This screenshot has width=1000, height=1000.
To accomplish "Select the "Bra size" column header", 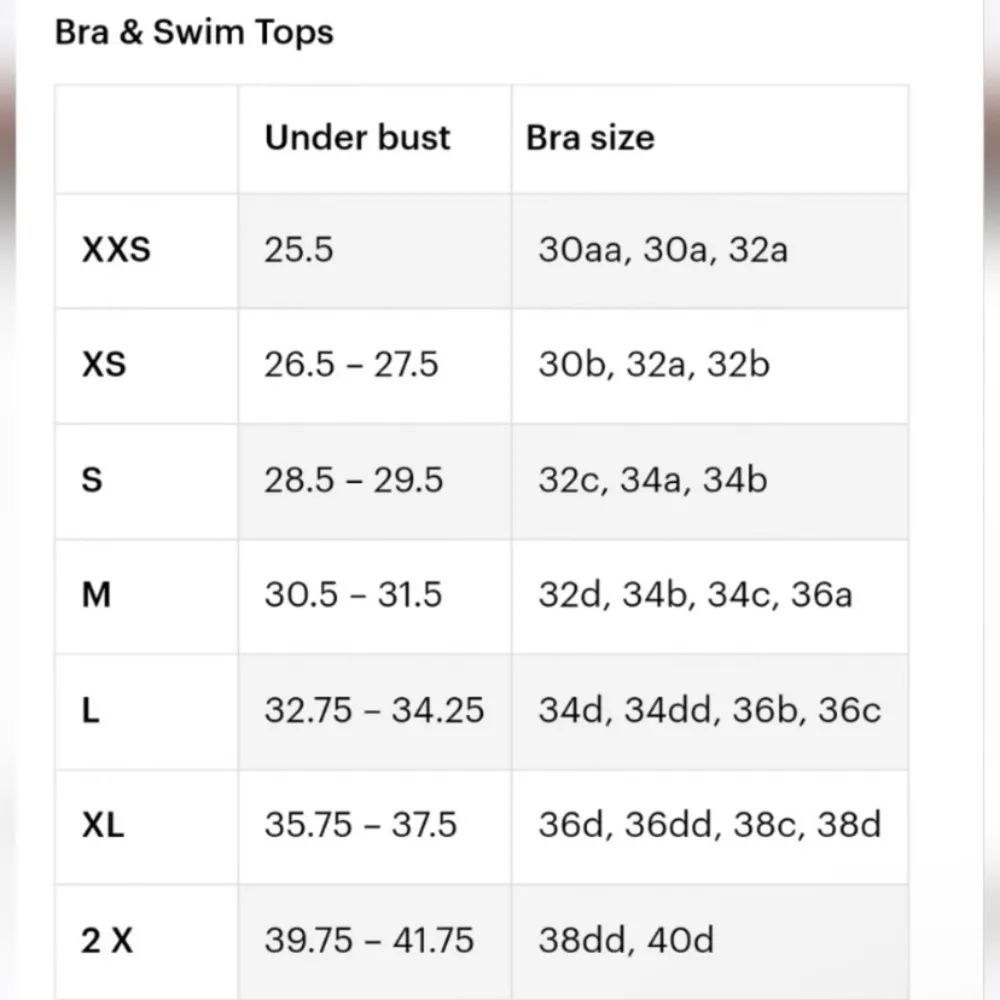I will pyautogui.click(x=590, y=138).
